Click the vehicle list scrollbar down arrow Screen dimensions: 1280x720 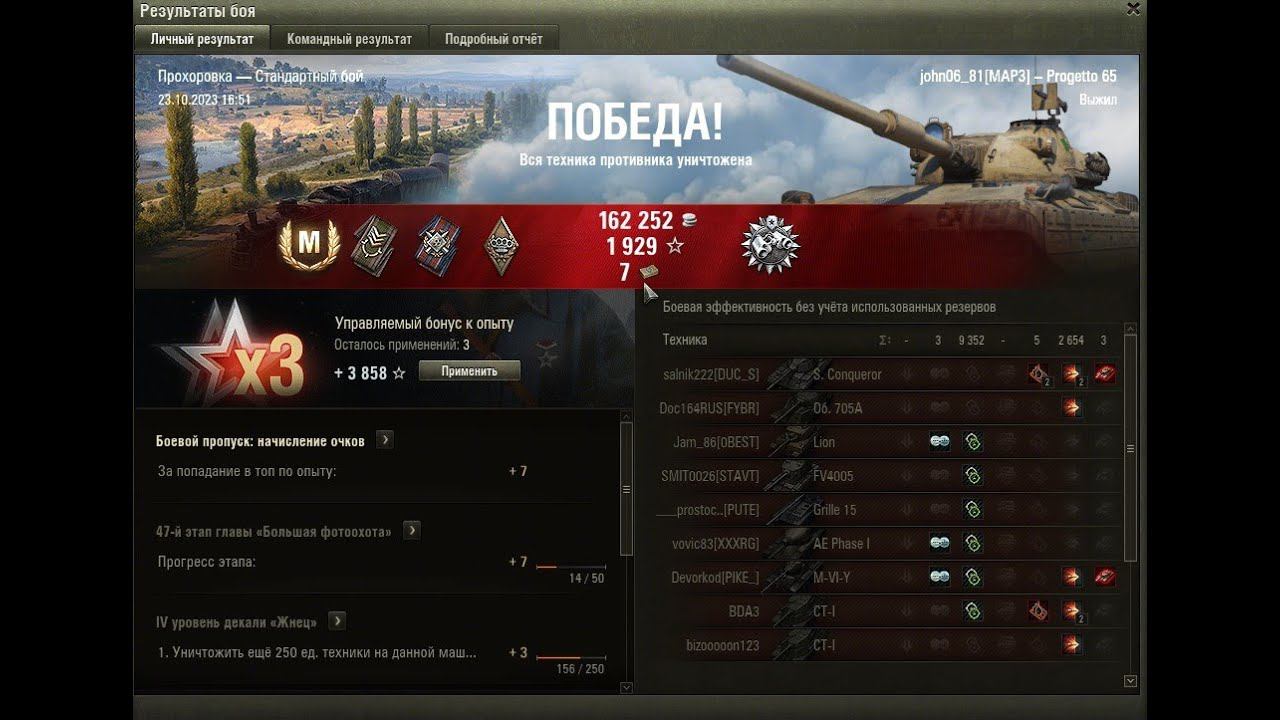pos(1131,681)
